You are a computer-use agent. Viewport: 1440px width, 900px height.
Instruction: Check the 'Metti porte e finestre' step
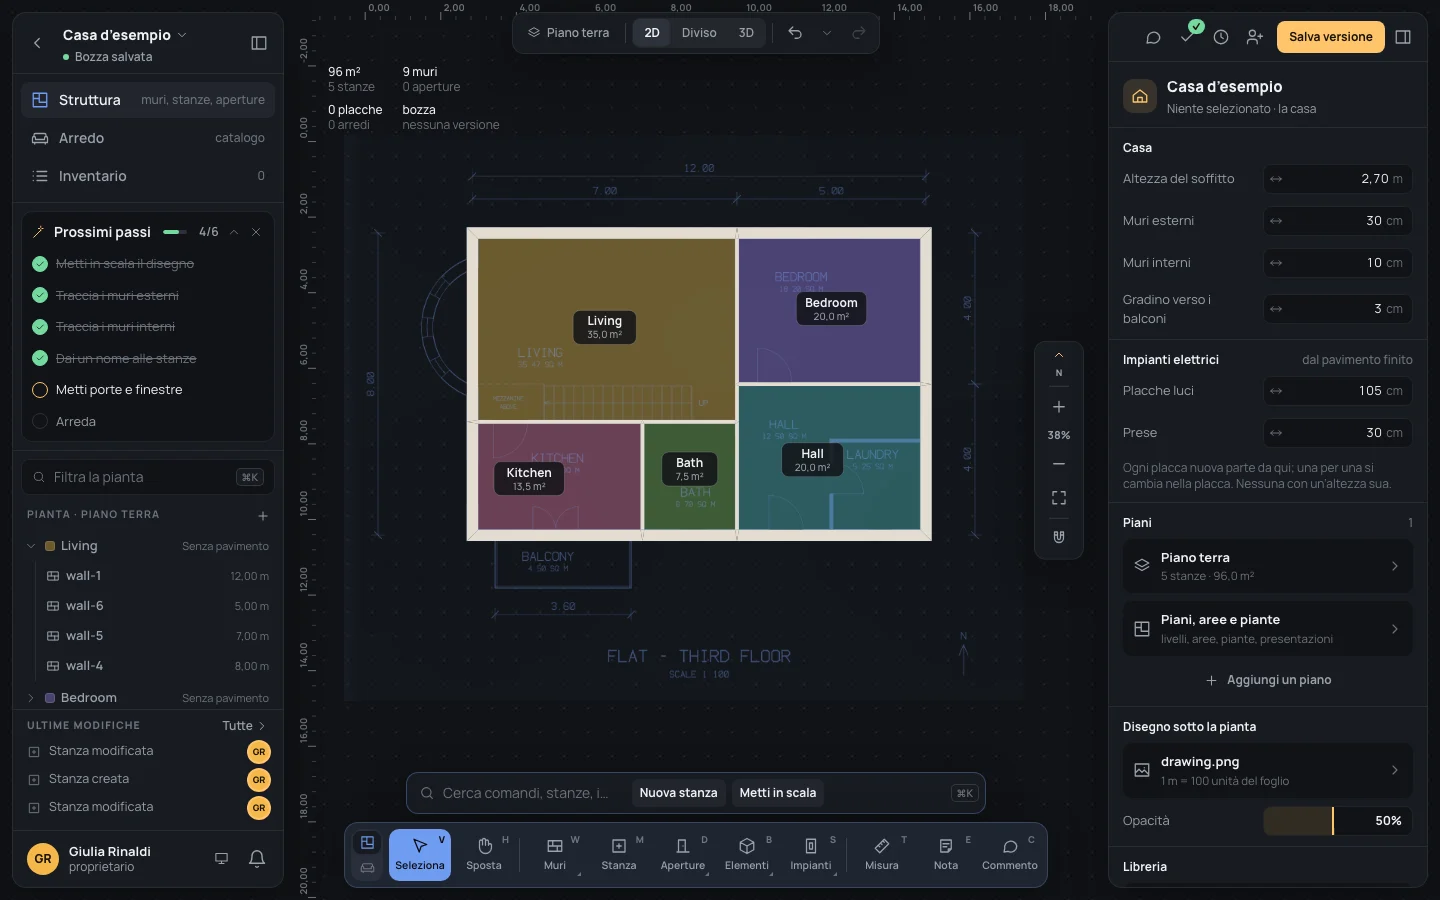click(x=40, y=390)
